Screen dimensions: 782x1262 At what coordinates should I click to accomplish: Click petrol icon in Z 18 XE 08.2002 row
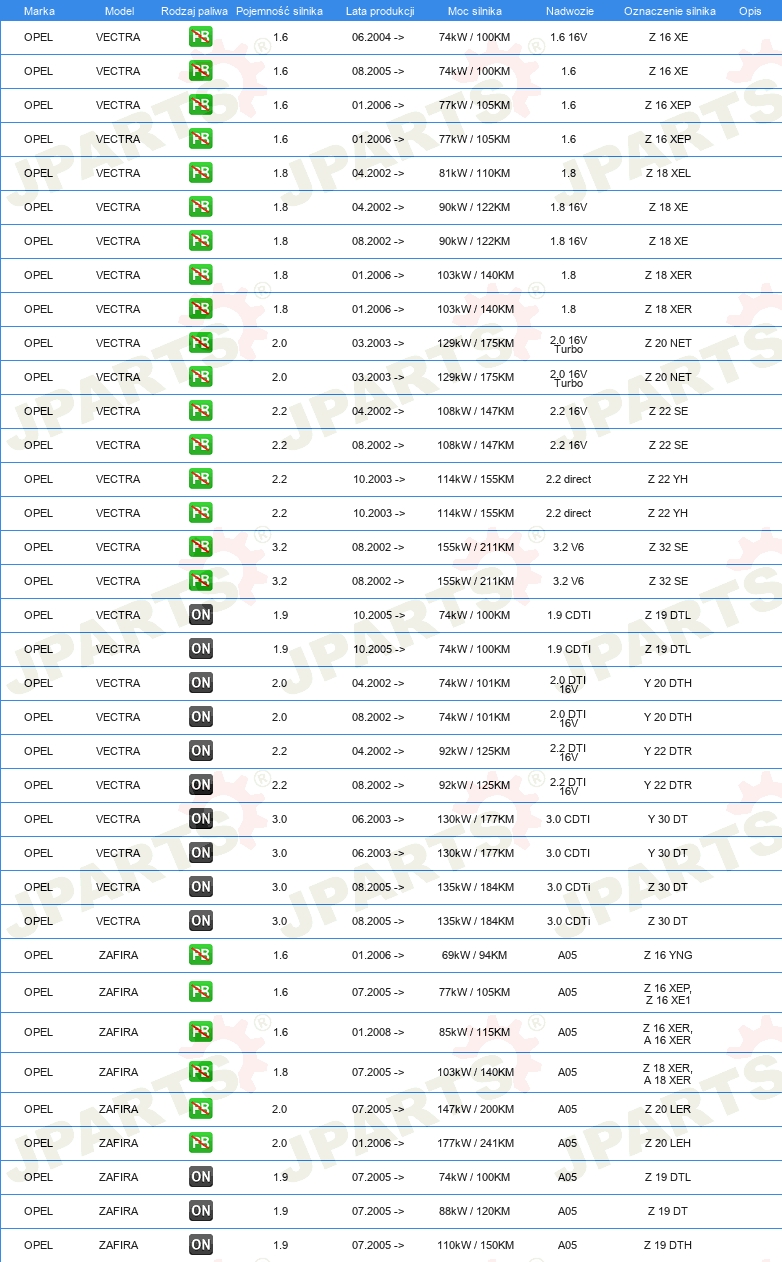(x=201, y=241)
